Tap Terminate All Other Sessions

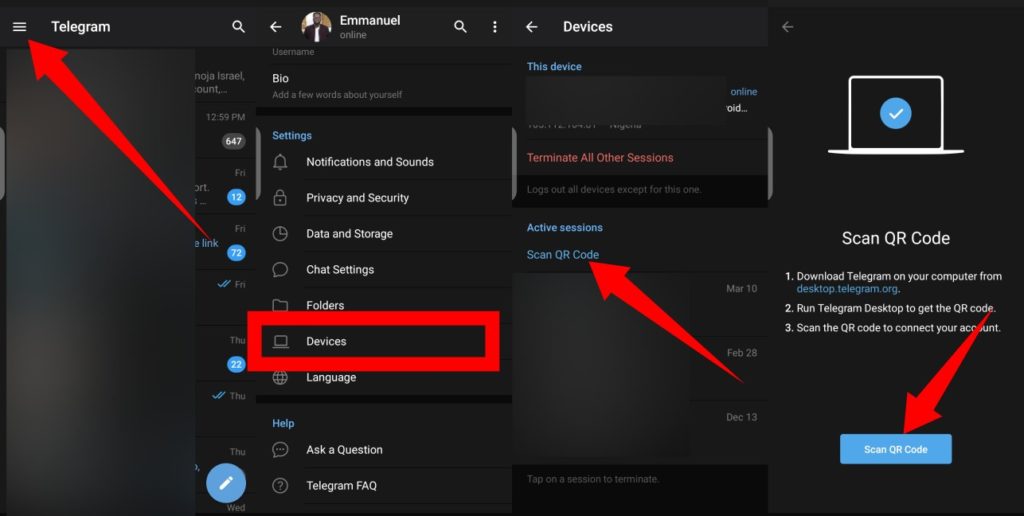(x=600, y=157)
